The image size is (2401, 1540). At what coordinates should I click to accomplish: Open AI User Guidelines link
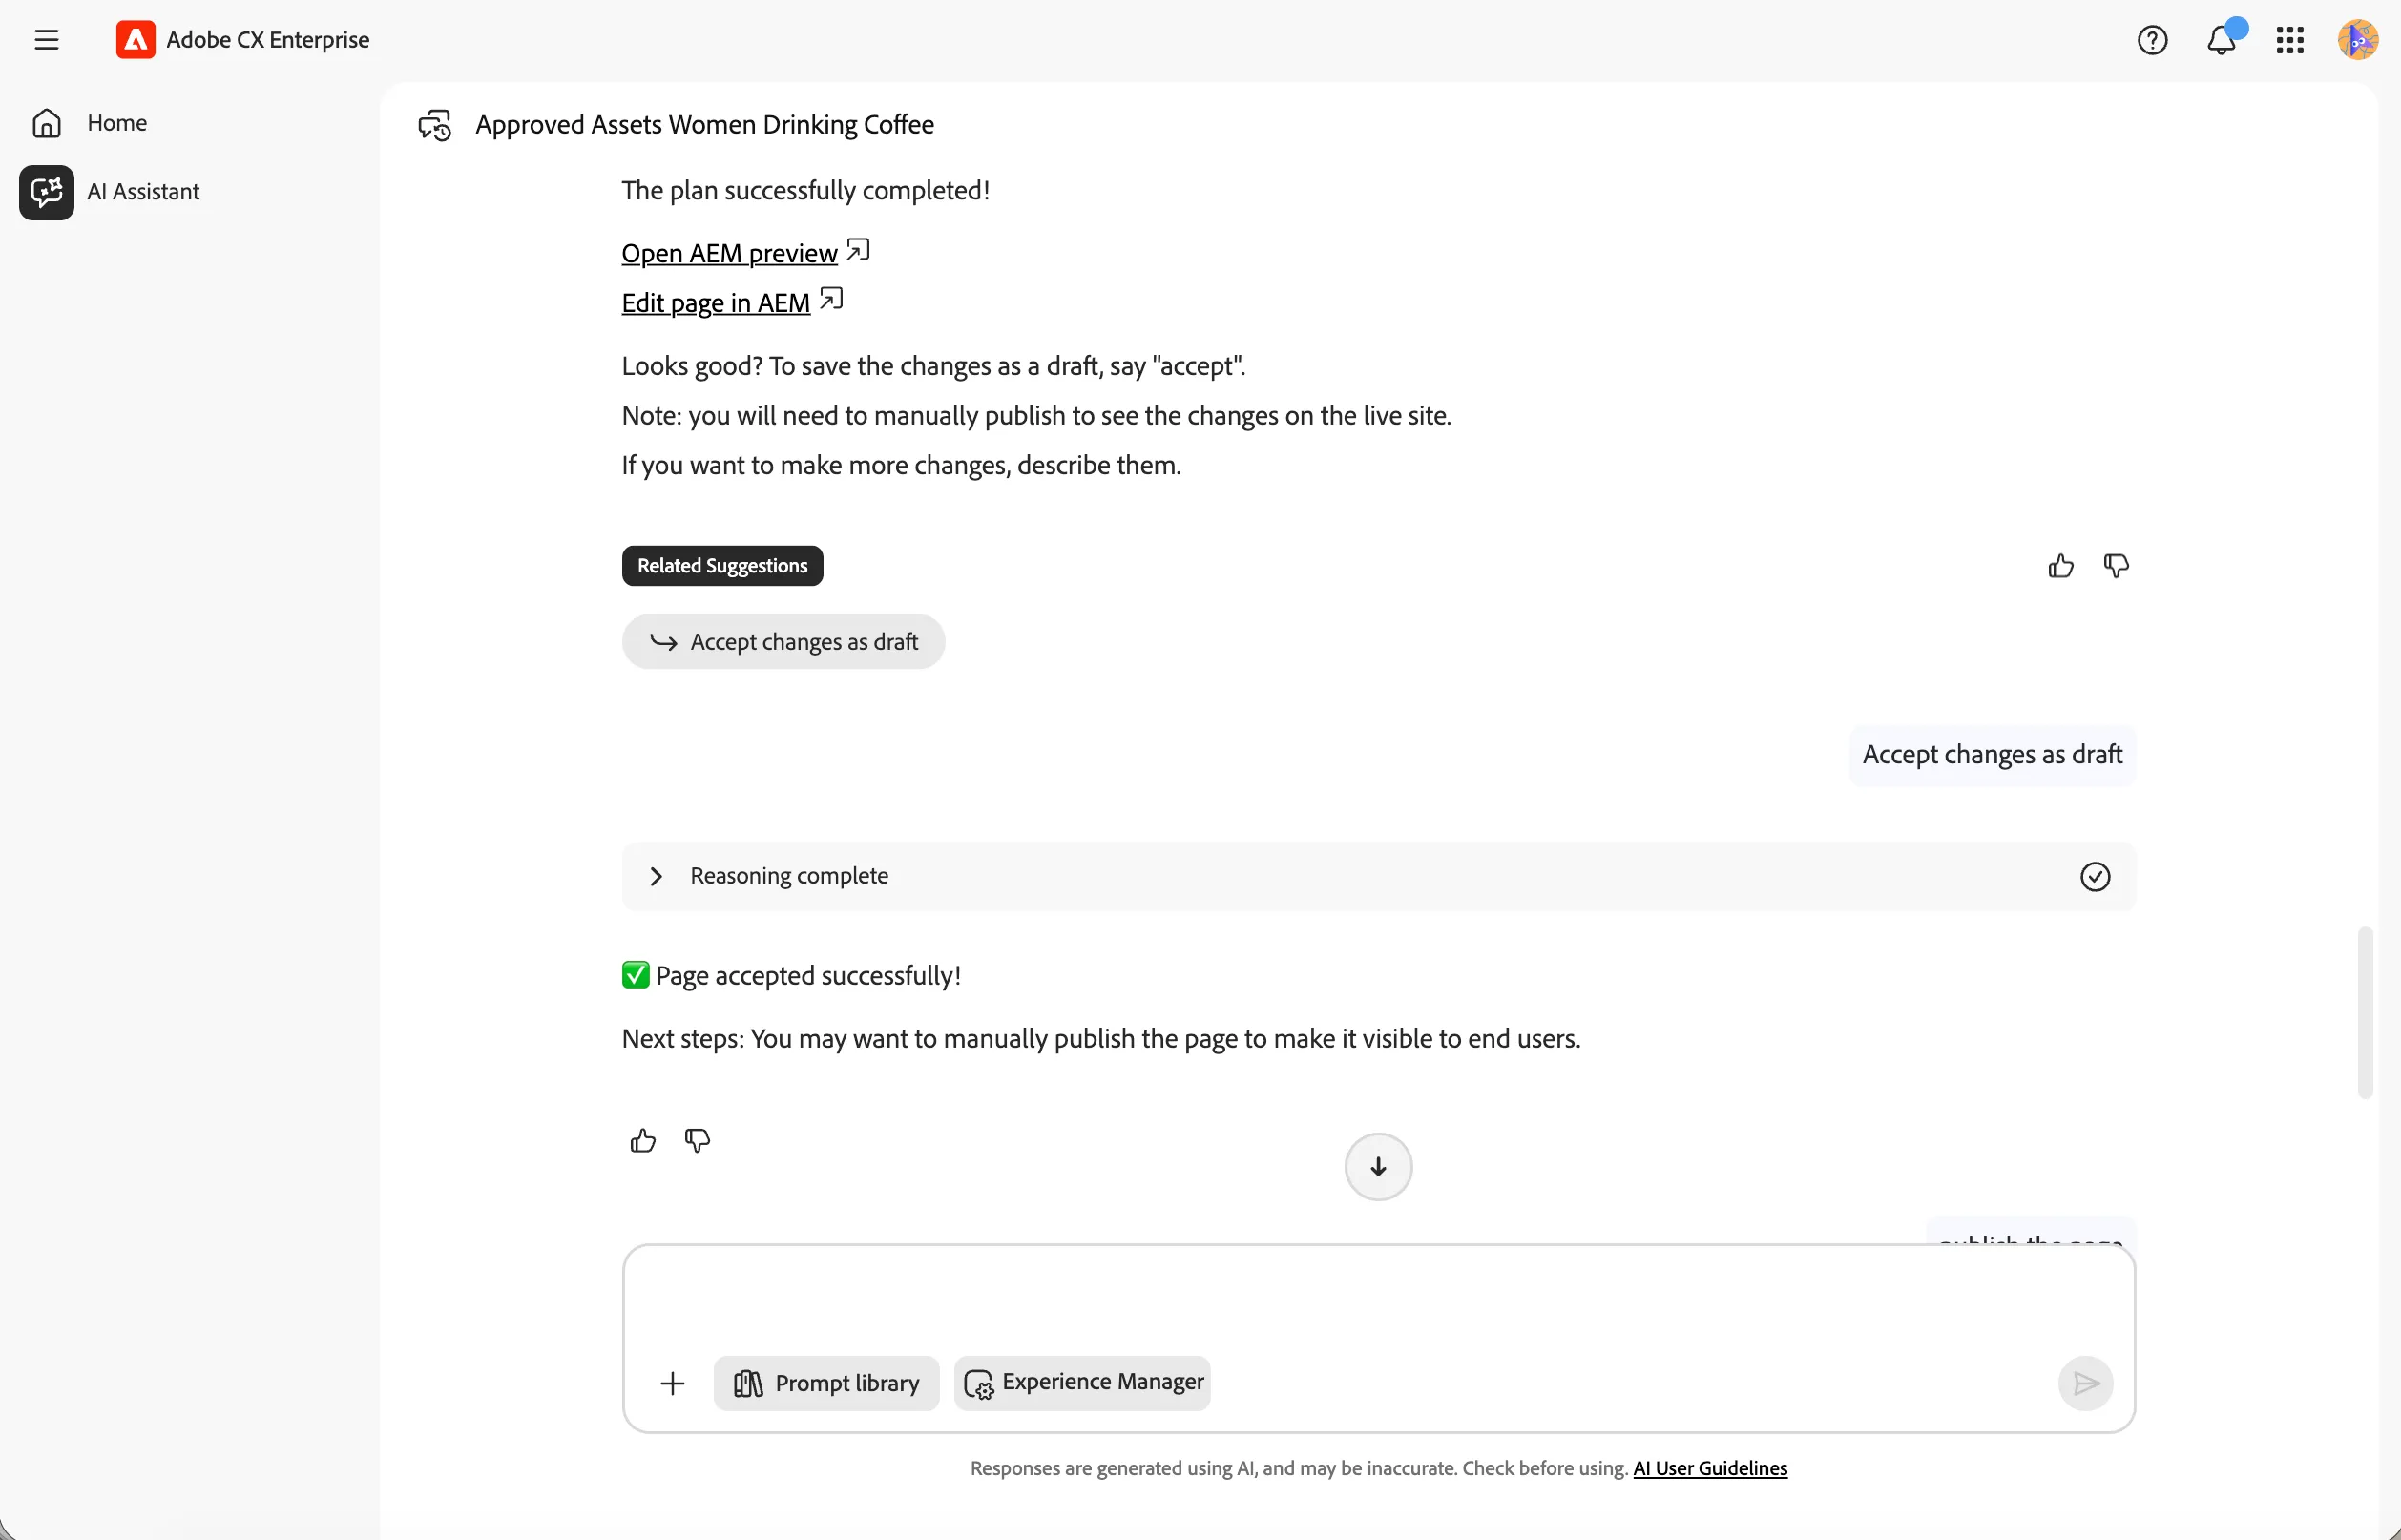click(1710, 1468)
